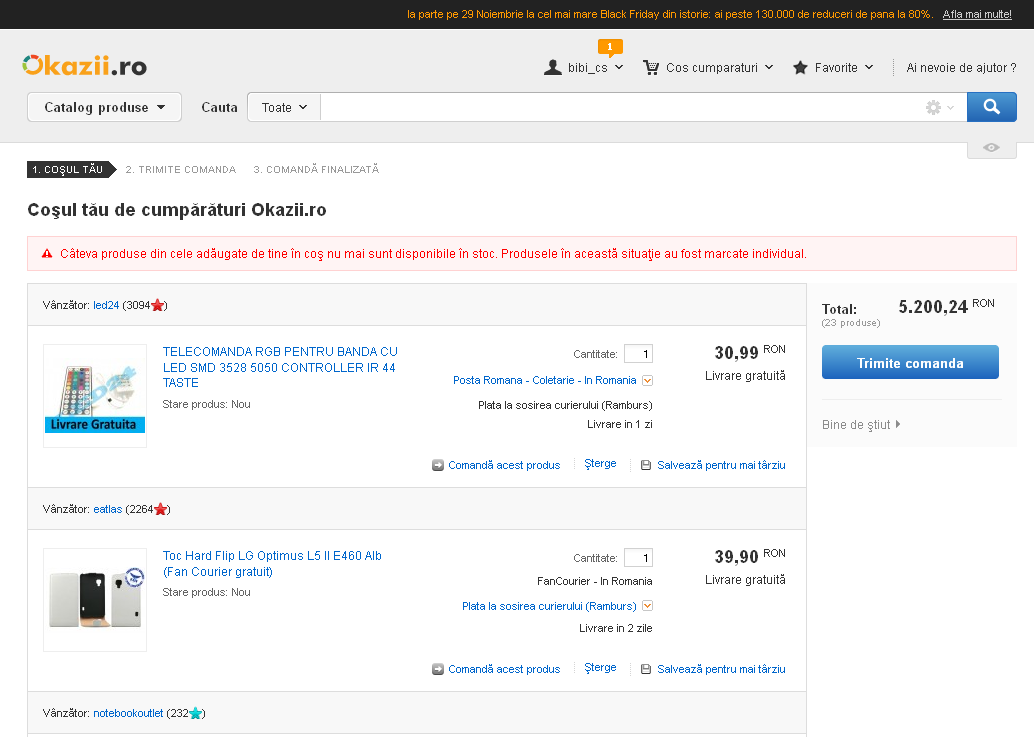Viewport: 1034px width, 737px height.
Task: Click Comandă acest produs for Toc Hard Flip
Action: tap(504, 669)
